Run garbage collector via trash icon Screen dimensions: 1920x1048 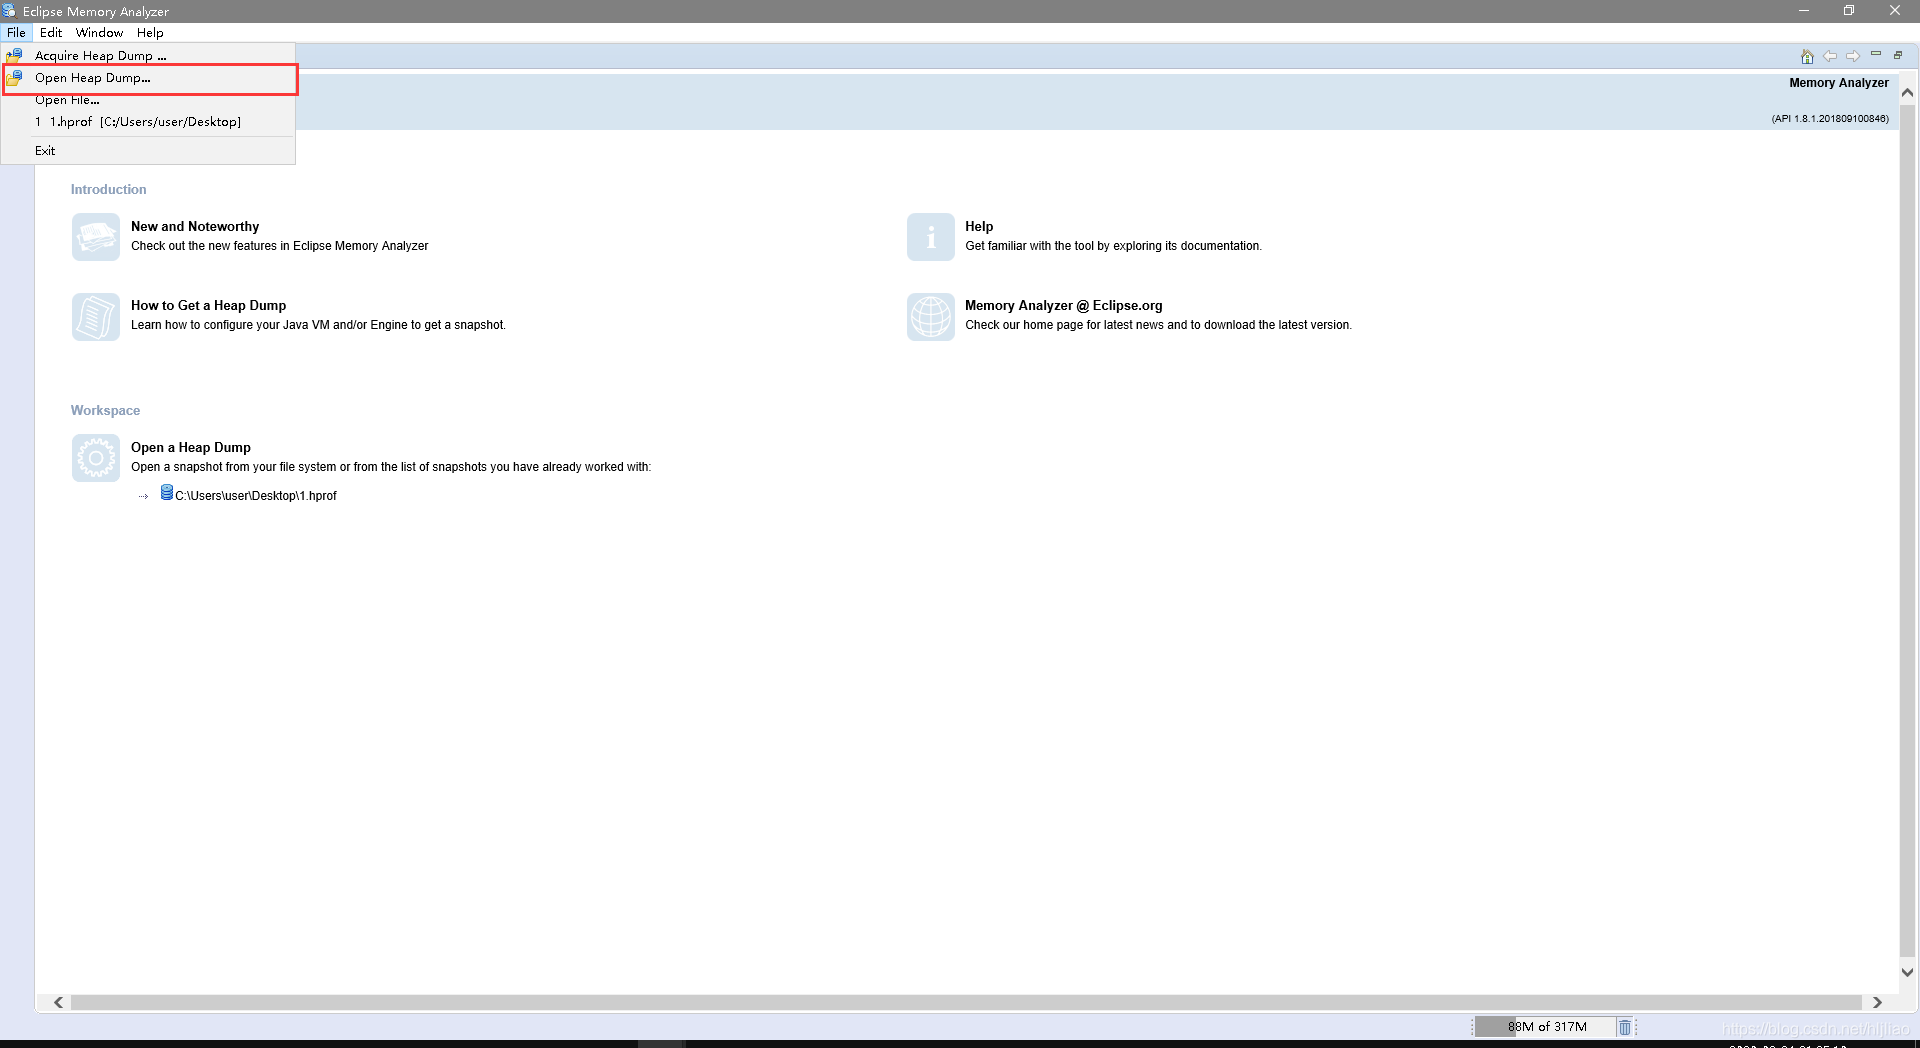(1625, 1027)
